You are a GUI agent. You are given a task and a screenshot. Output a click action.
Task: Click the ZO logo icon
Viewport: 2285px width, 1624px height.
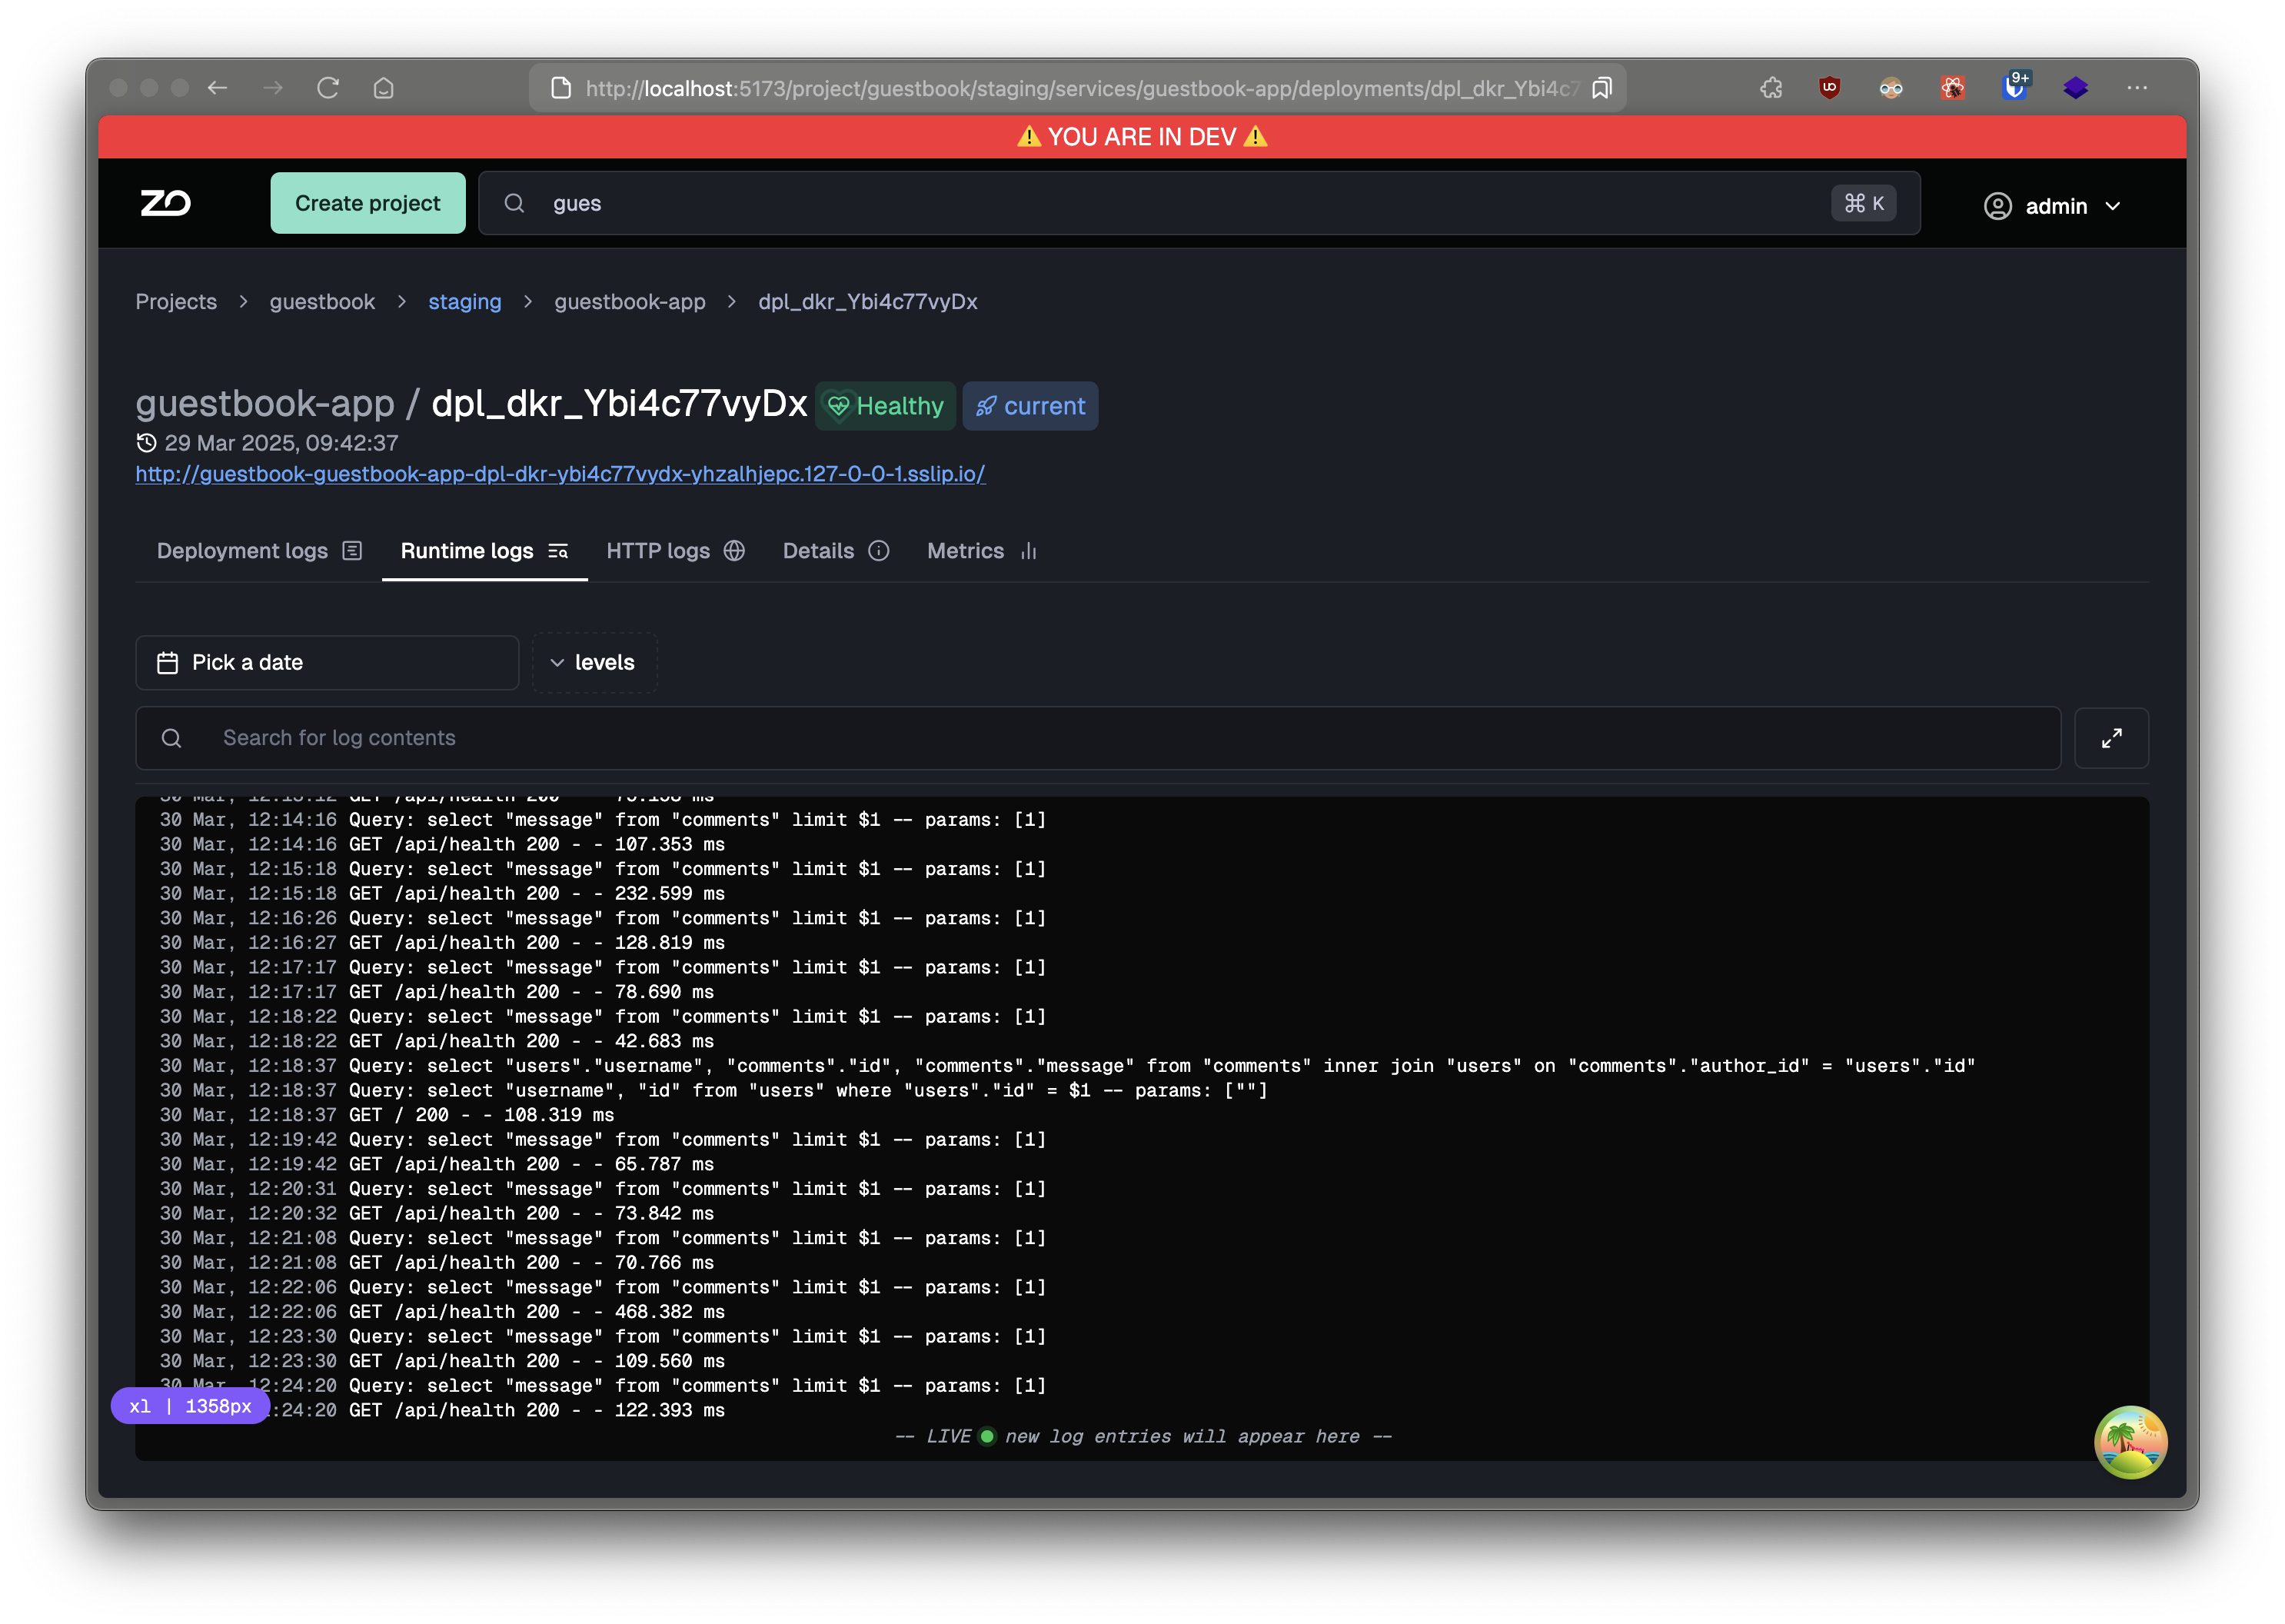tap(166, 204)
